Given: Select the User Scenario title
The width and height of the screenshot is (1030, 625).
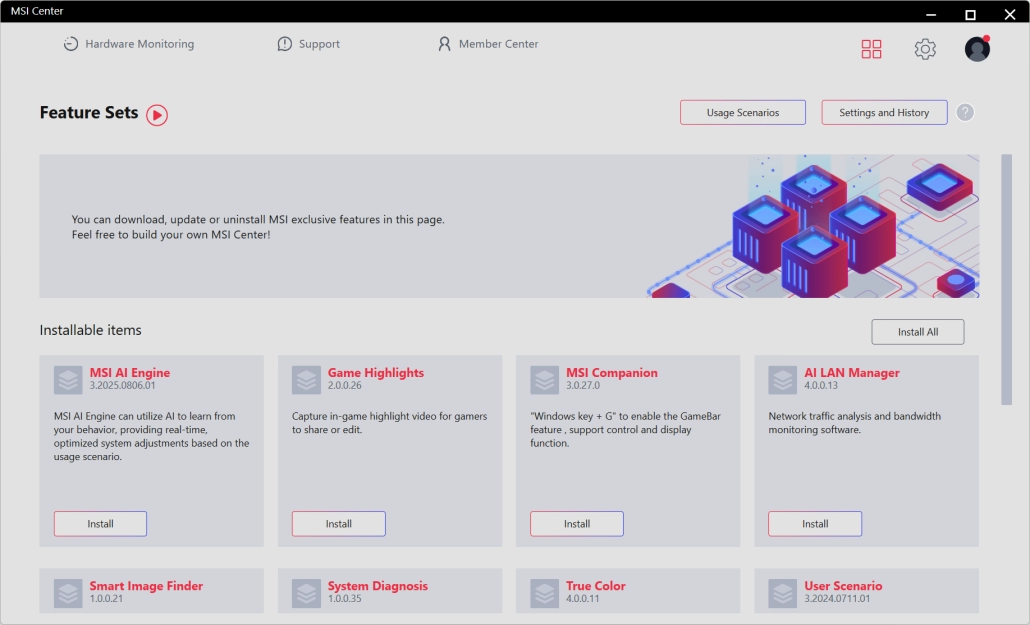Looking at the screenshot, I should coord(843,586).
